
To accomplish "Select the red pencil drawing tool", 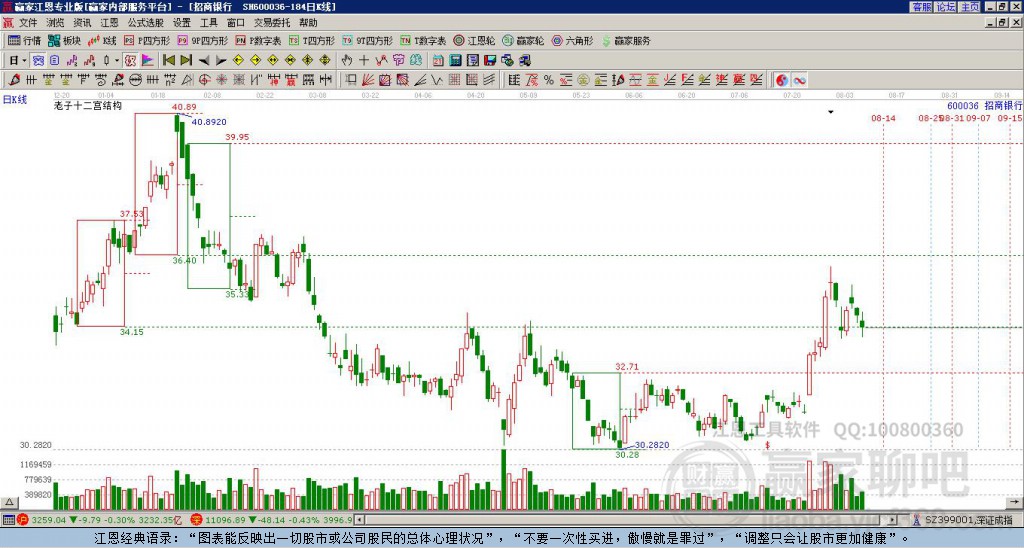I will [14, 80].
